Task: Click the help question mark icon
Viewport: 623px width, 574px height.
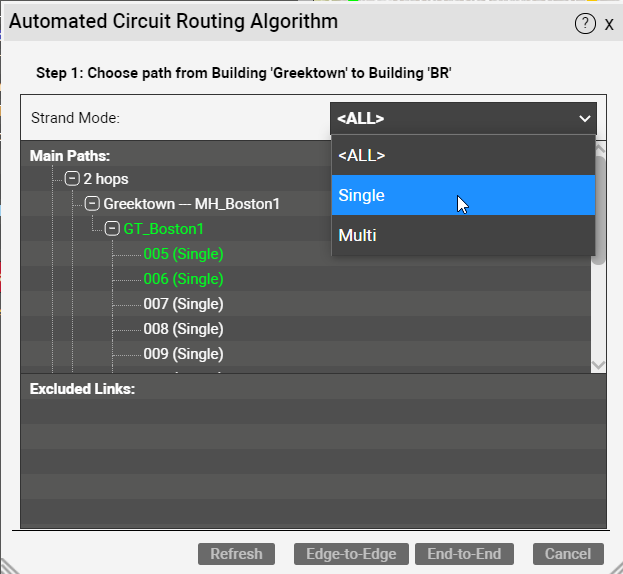Action: [585, 24]
